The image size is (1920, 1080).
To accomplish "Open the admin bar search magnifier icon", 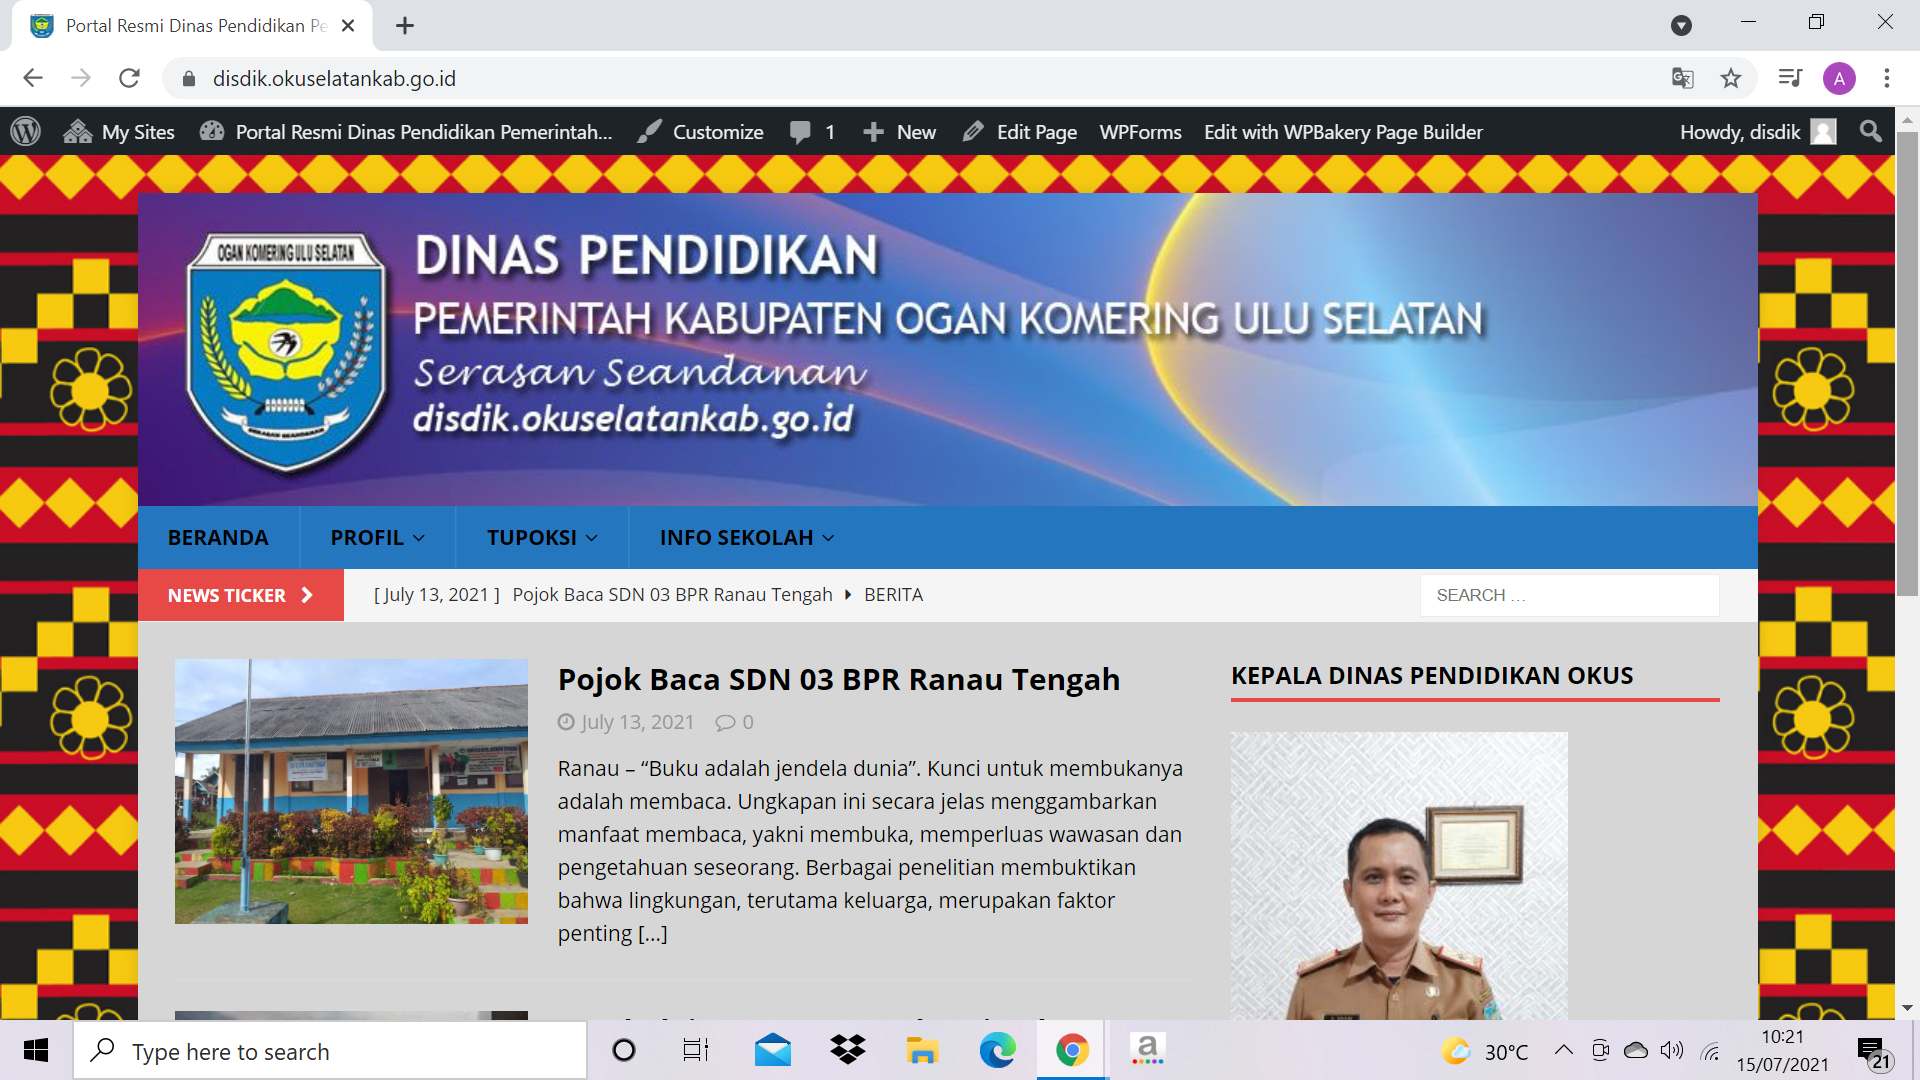I will 1870,132.
